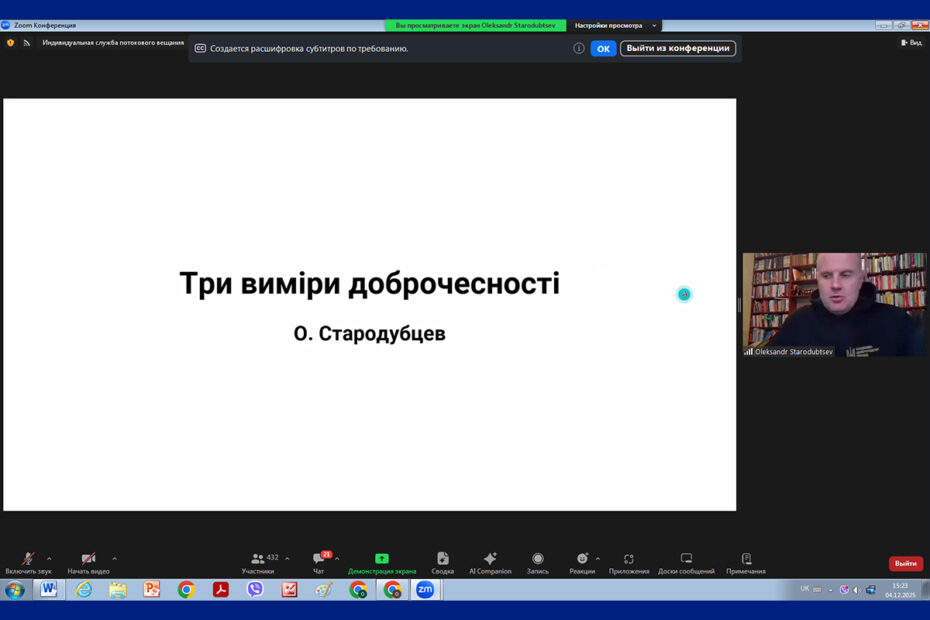
Task: Open Приложения apps panel
Action: (629, 560)
